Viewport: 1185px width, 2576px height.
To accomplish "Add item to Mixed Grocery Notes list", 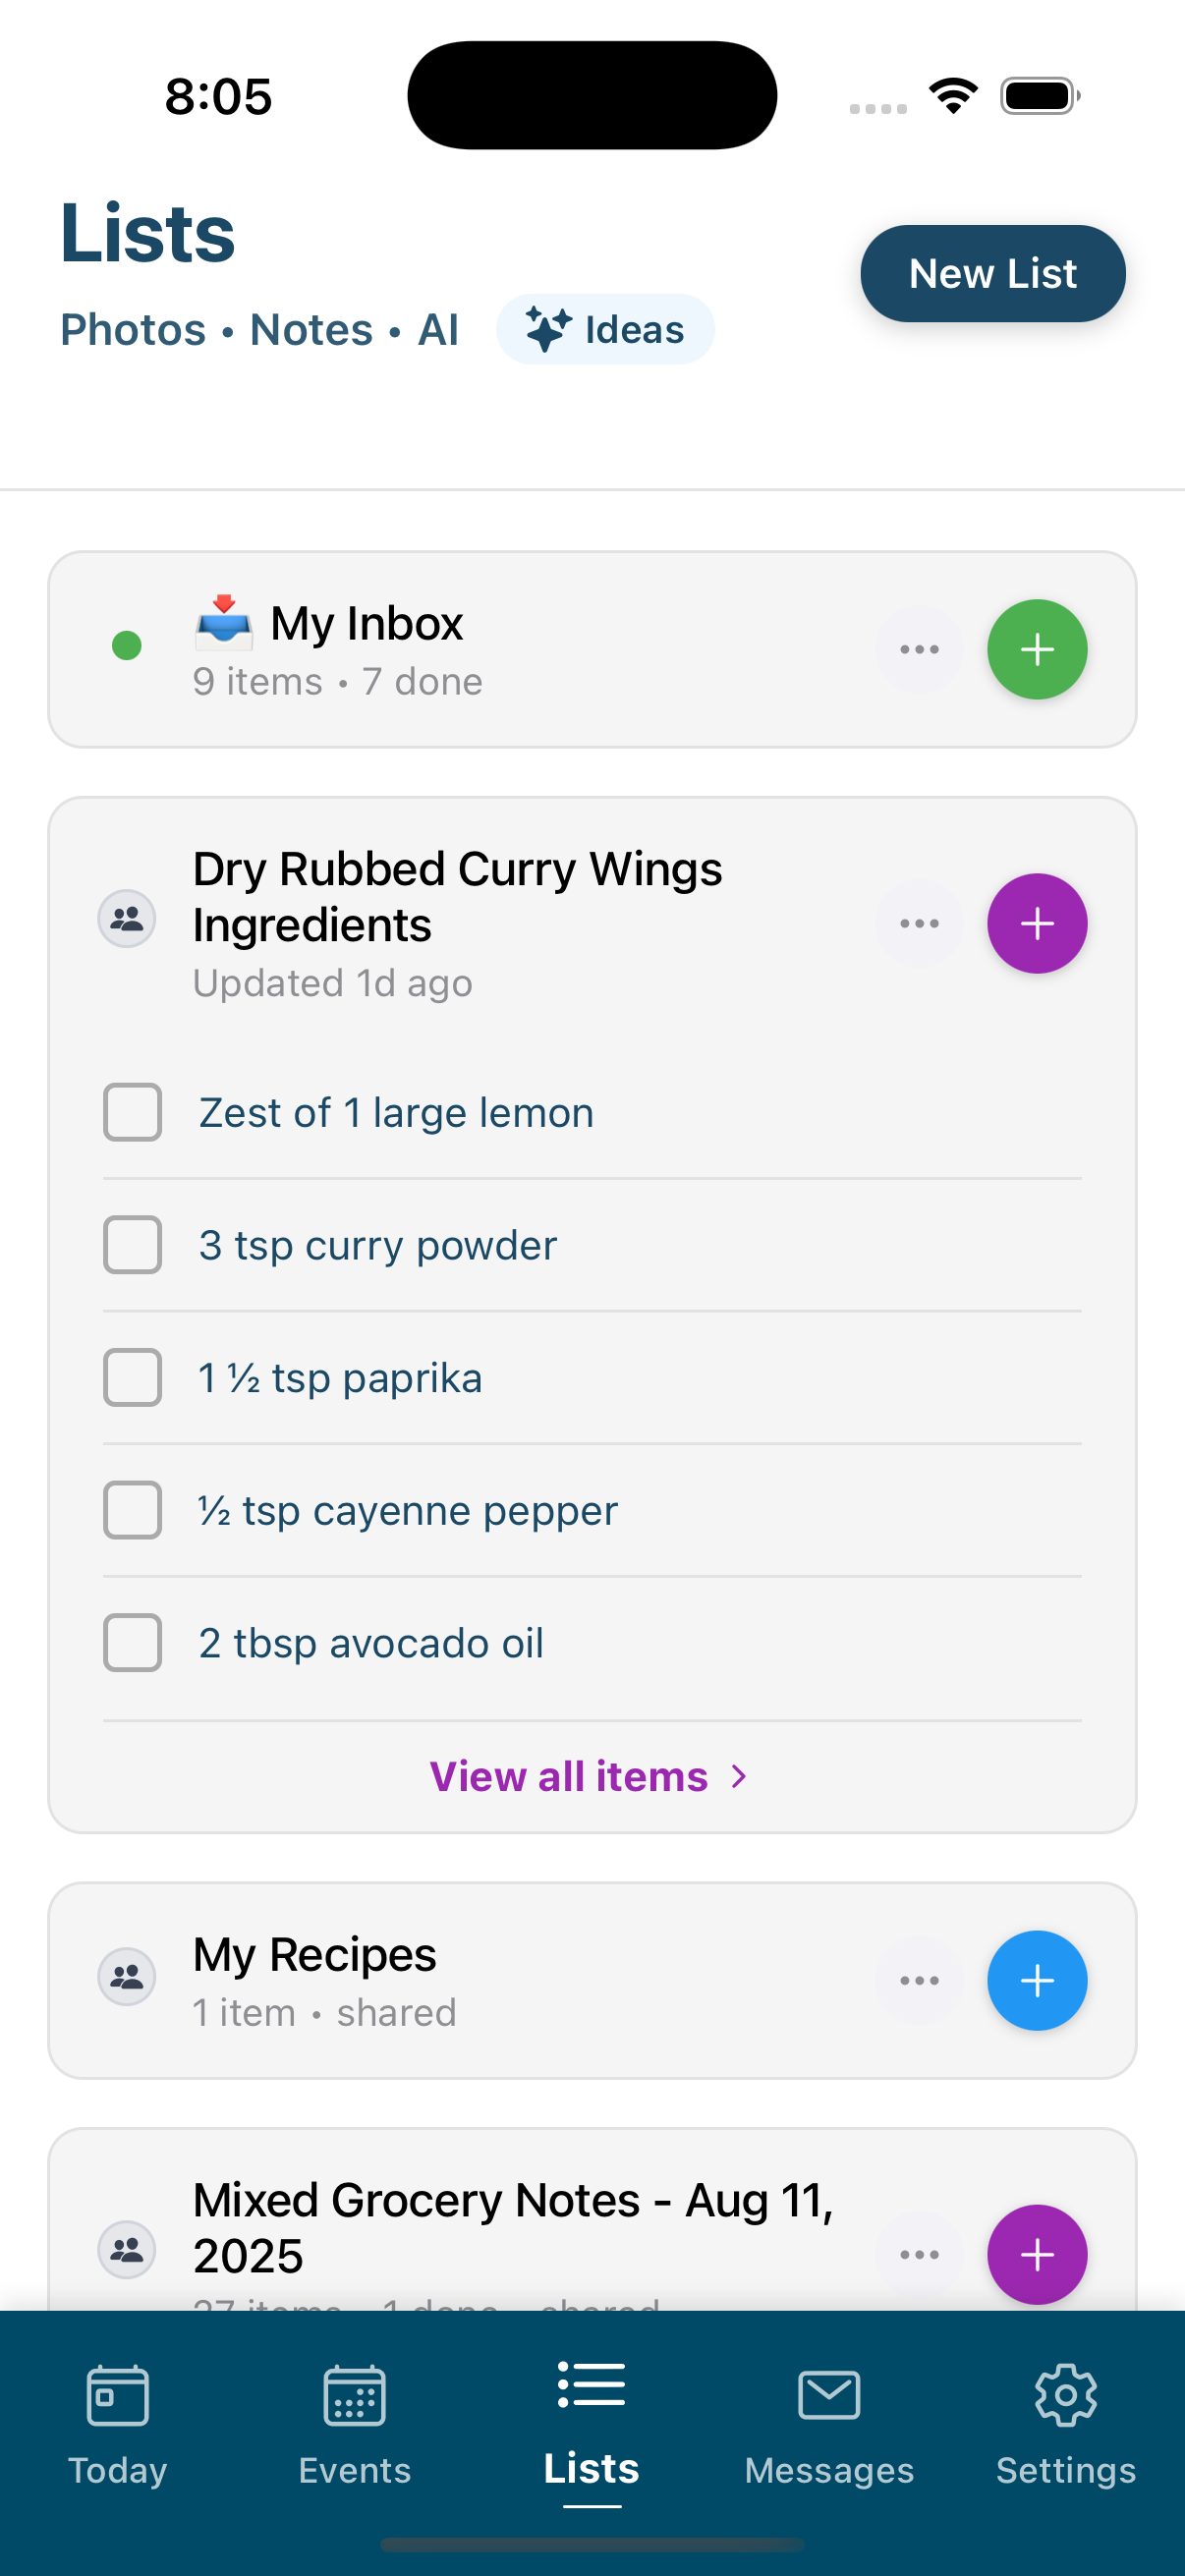I will coord(1037,2254).
